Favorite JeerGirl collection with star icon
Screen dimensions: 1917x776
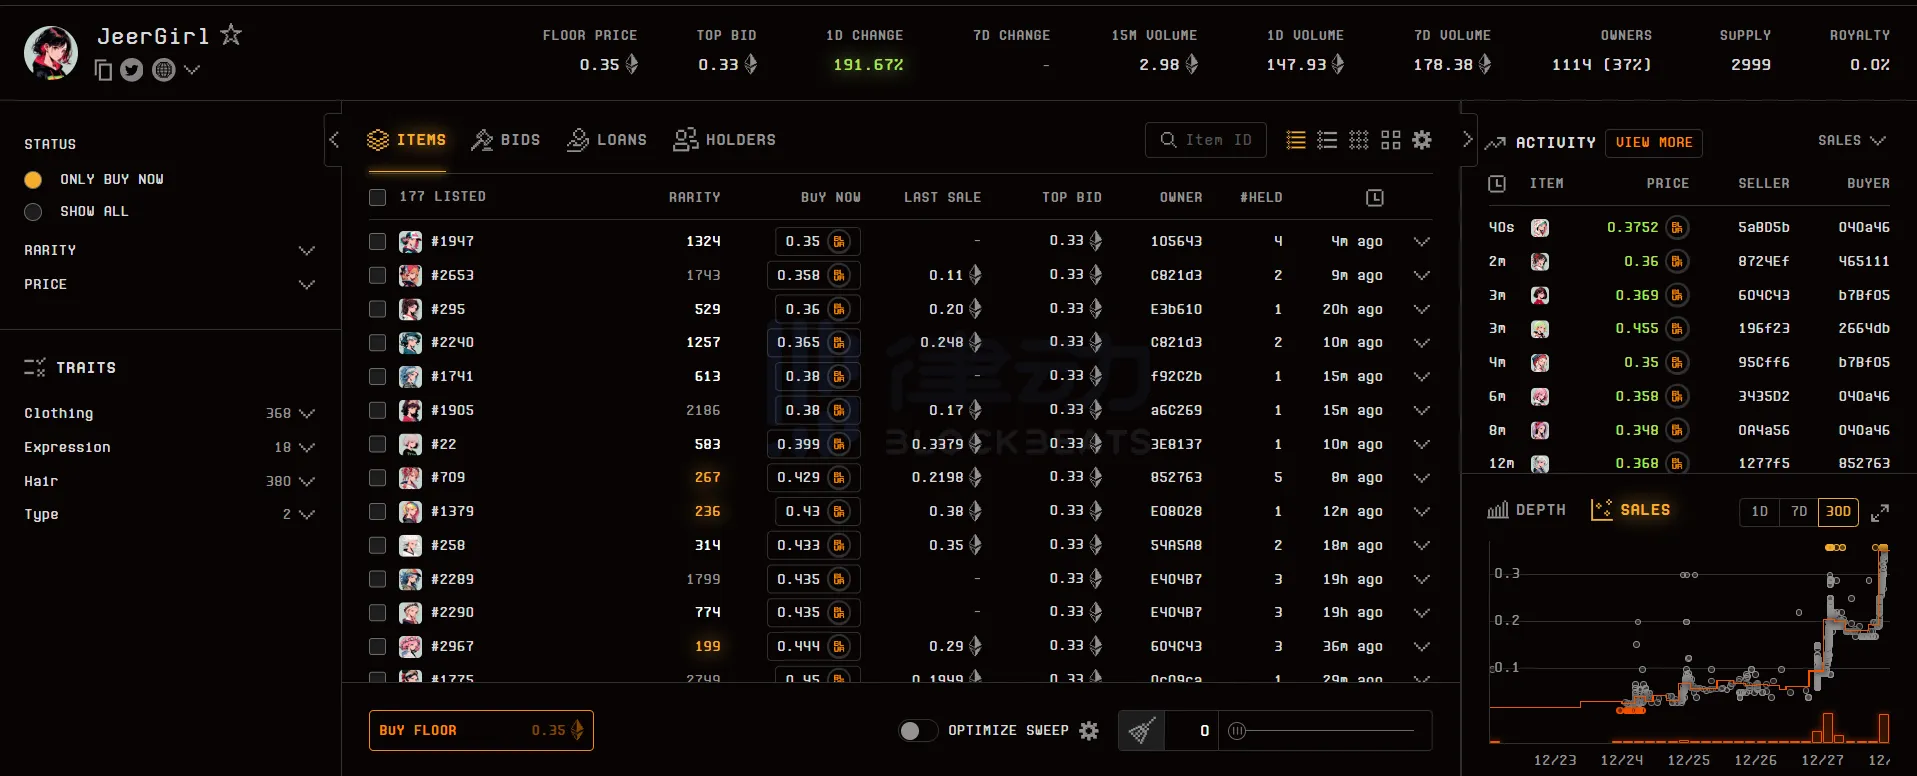[x=231, y=35]
